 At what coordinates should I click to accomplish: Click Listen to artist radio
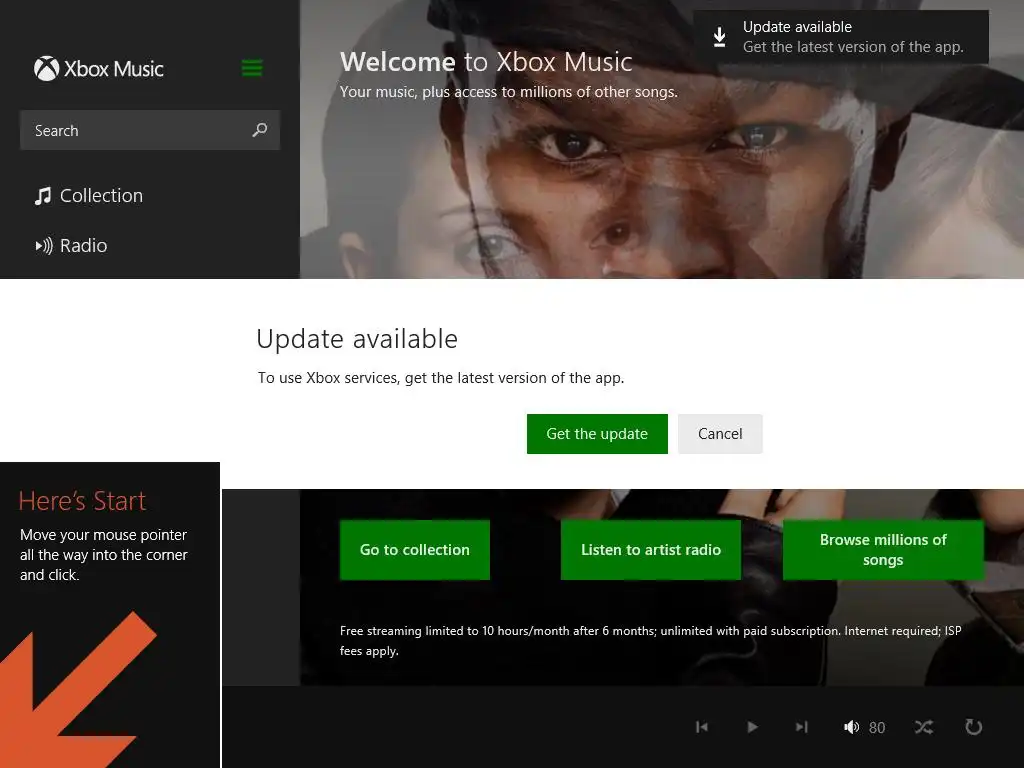(x=650, y=550)
